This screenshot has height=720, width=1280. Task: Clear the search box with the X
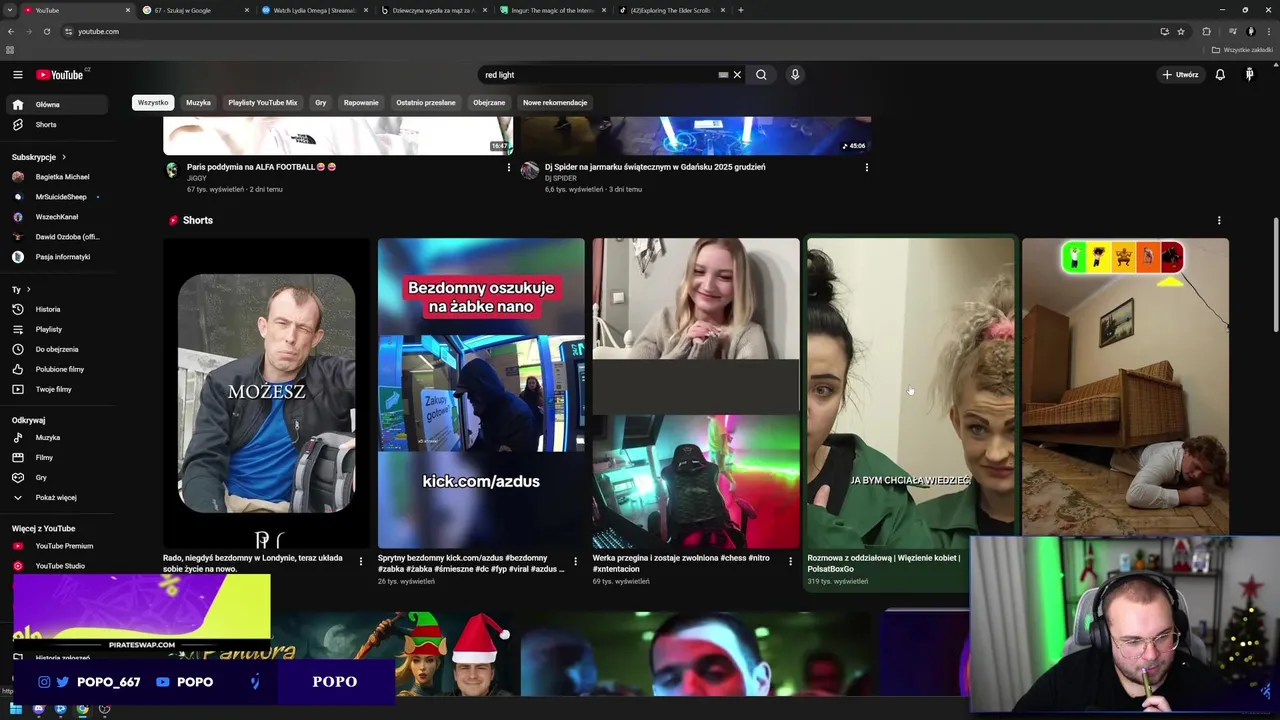click(737, 75)
